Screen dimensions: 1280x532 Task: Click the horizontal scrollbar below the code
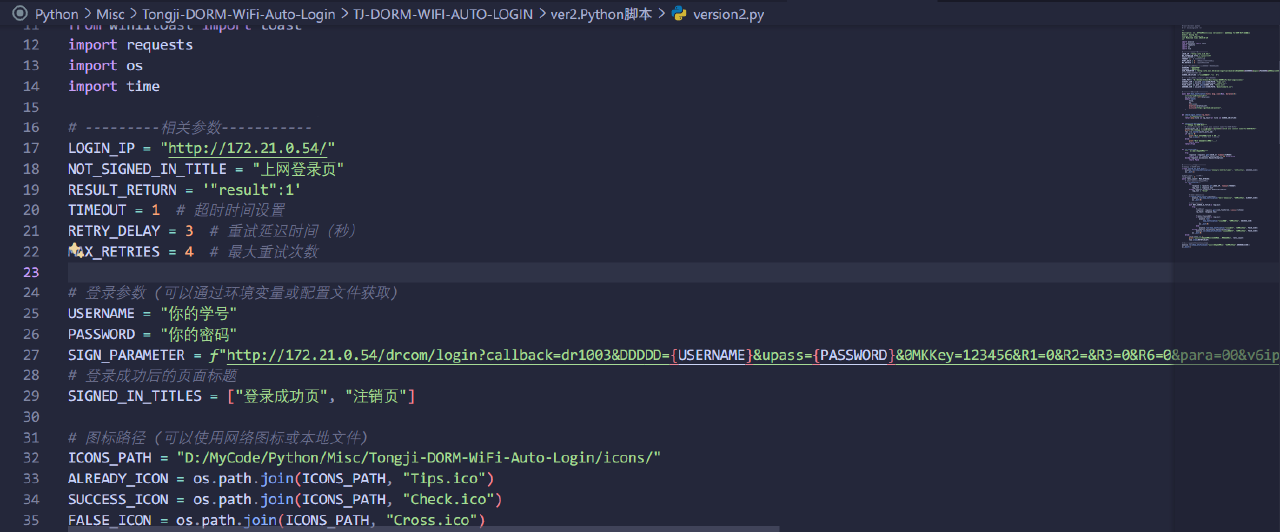point(400,527)
